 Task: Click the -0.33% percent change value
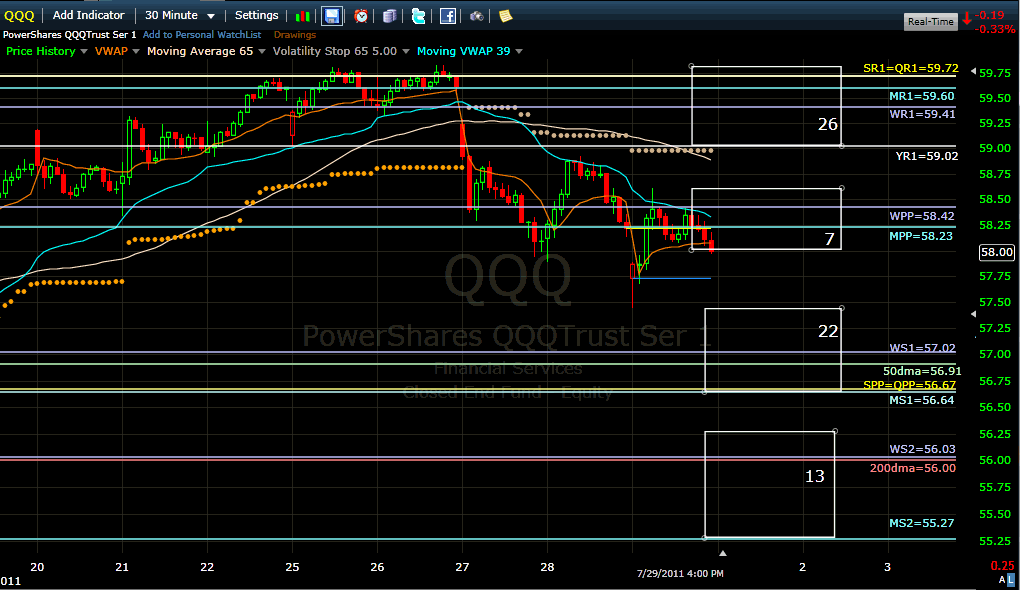click(x=995, y=29)
